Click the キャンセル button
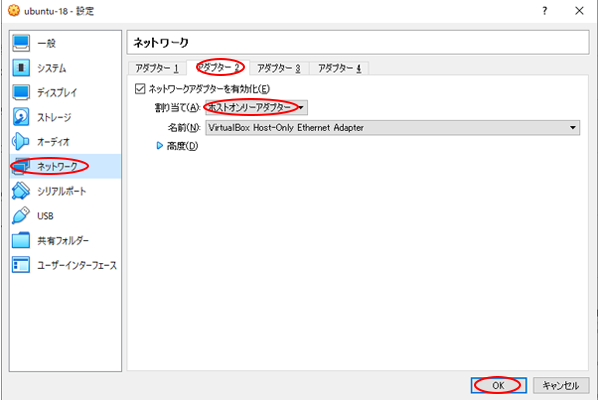The image size is (600, 400). 561,385
